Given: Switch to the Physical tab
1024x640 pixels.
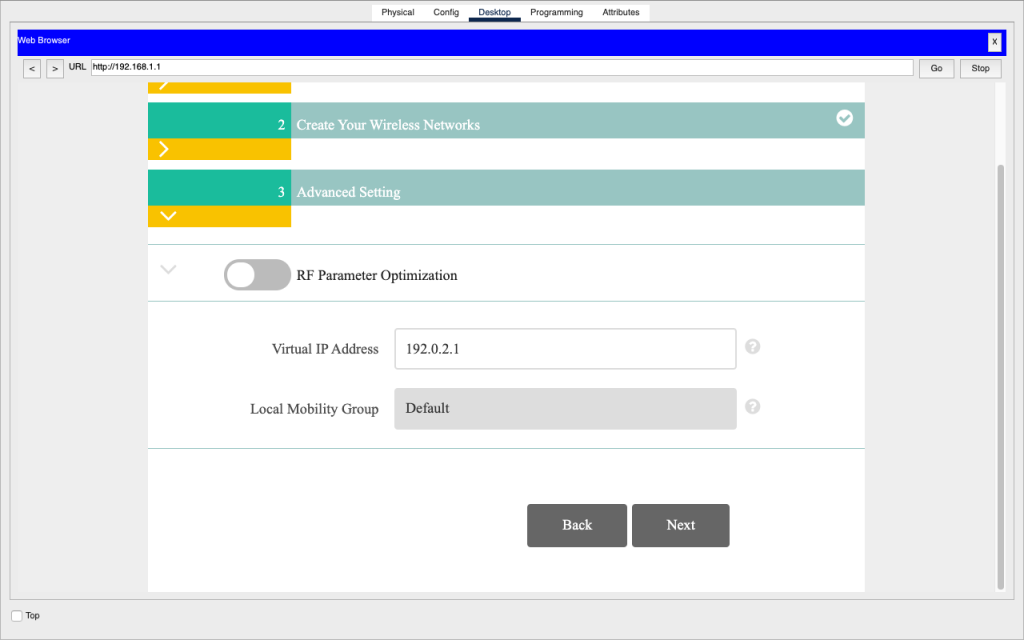Looking at the screenshot, I should pos(397,12).
